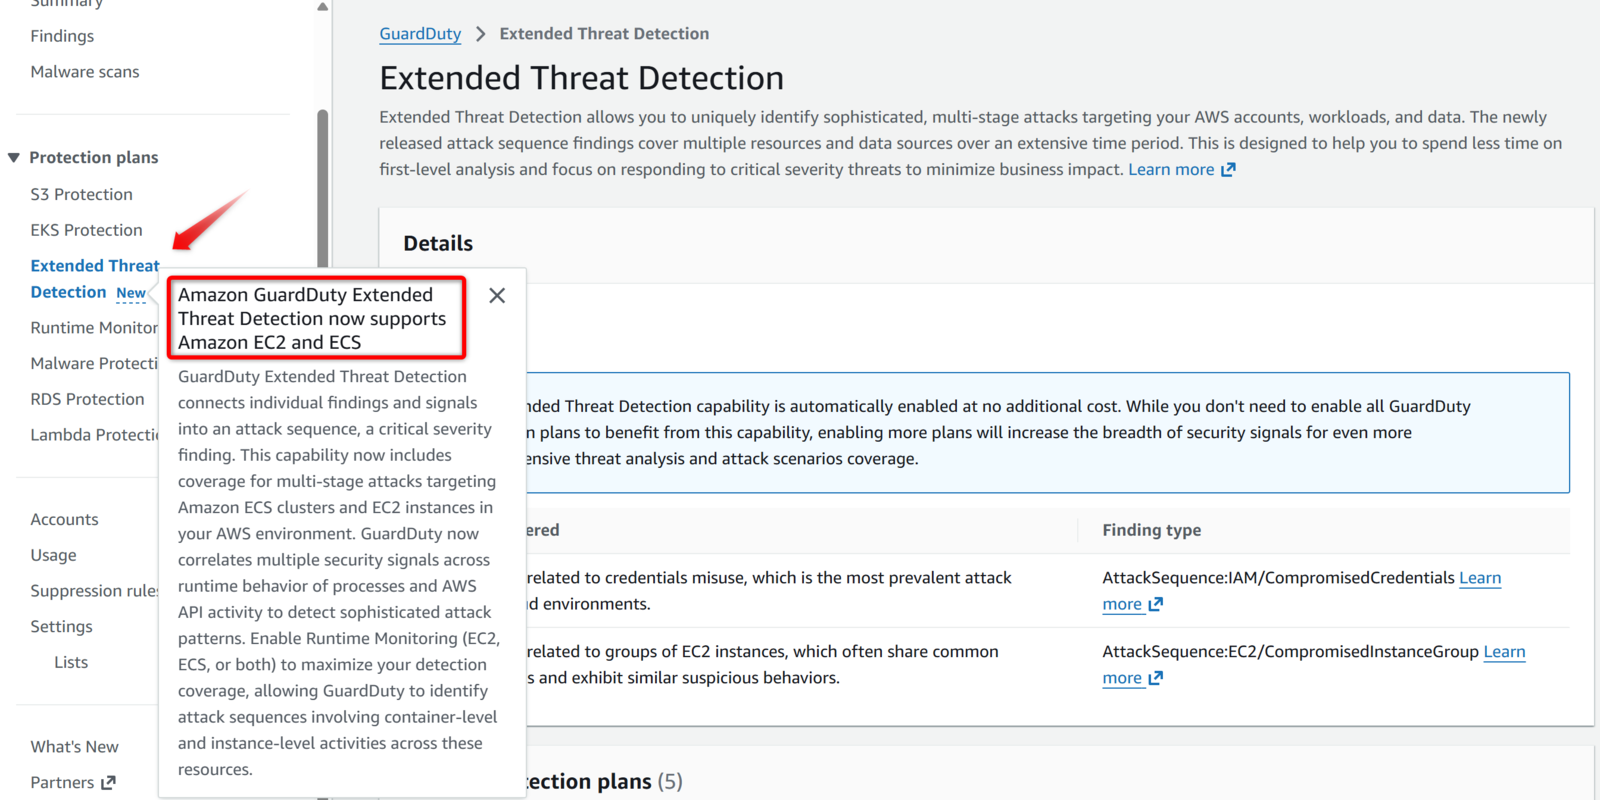Click the external link icon beside Learn more
The width and height of the screenshot is (1600, 800).
click(x=1228, y=170)
